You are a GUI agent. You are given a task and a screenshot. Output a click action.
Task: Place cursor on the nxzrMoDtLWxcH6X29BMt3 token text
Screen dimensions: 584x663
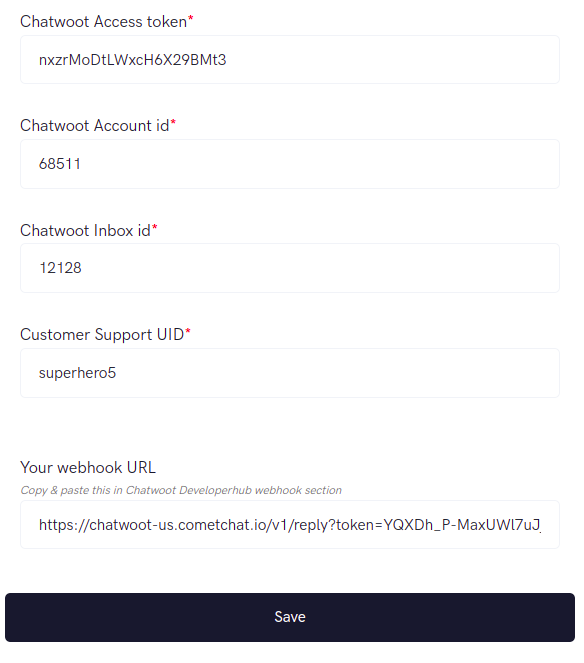132,60
